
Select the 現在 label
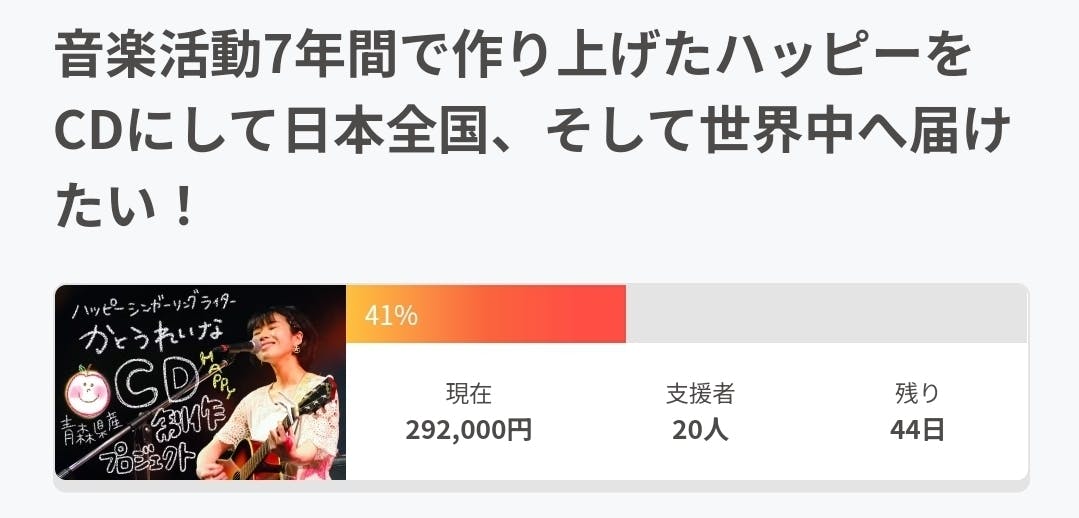pyautogui.click(x=468, y=394)
